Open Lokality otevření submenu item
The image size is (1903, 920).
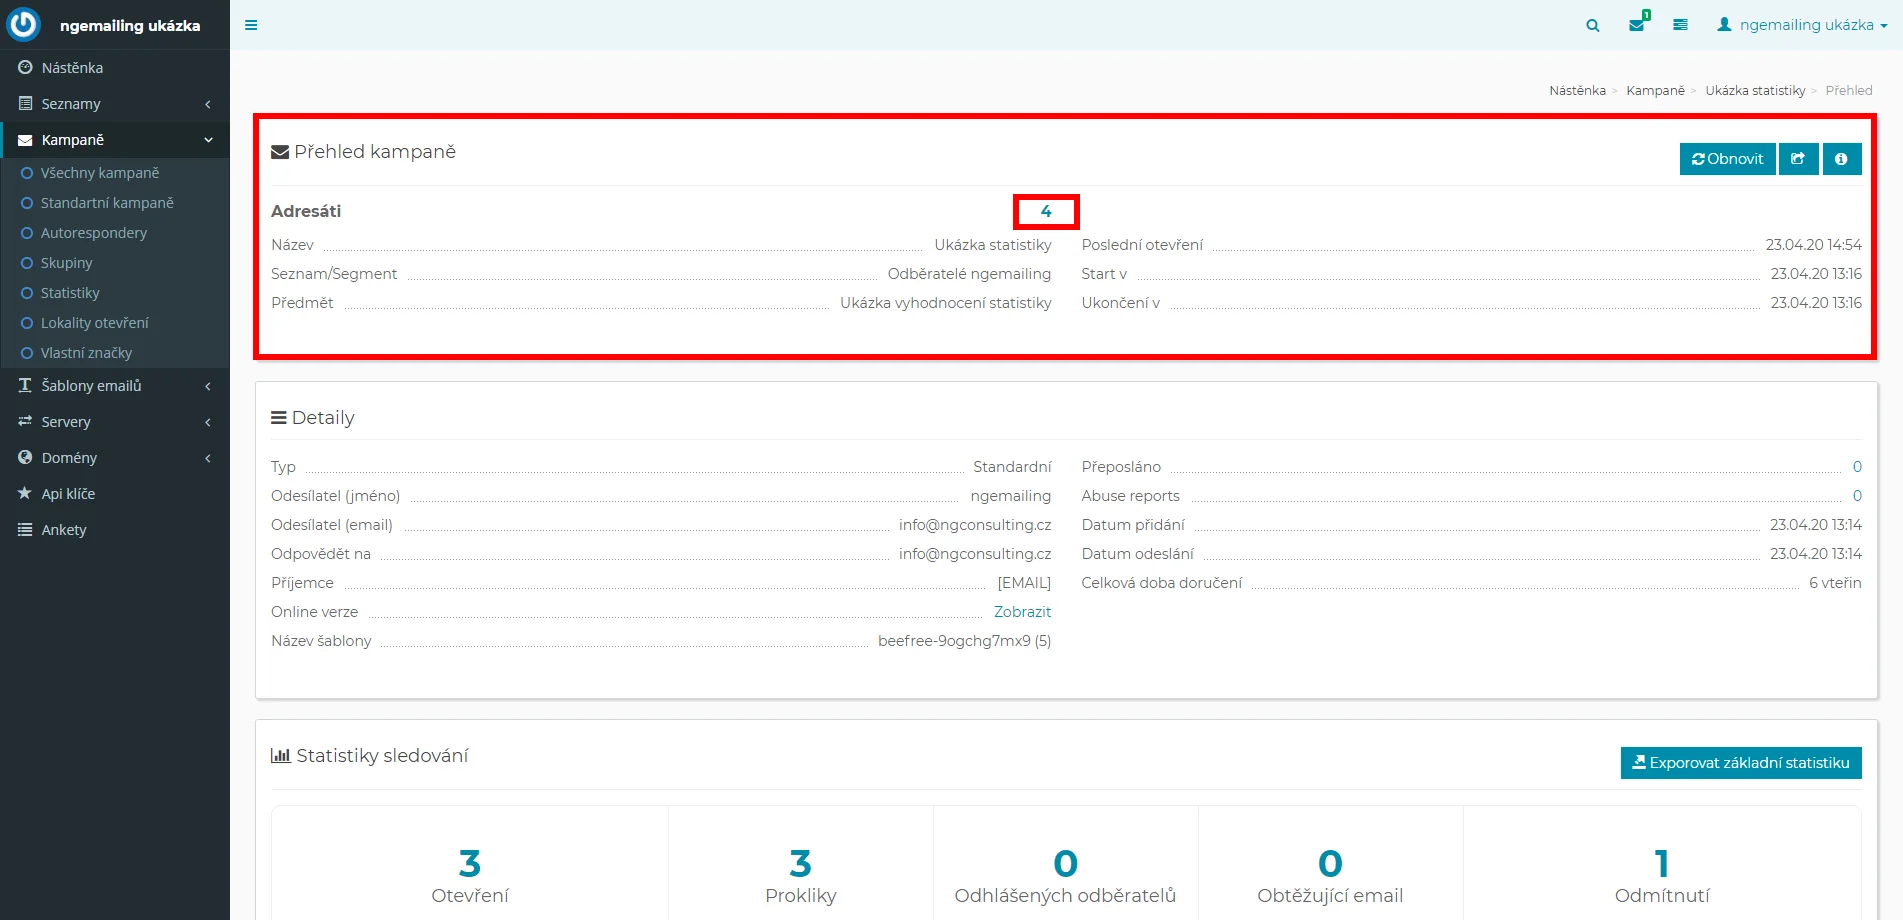click(95, 323)
